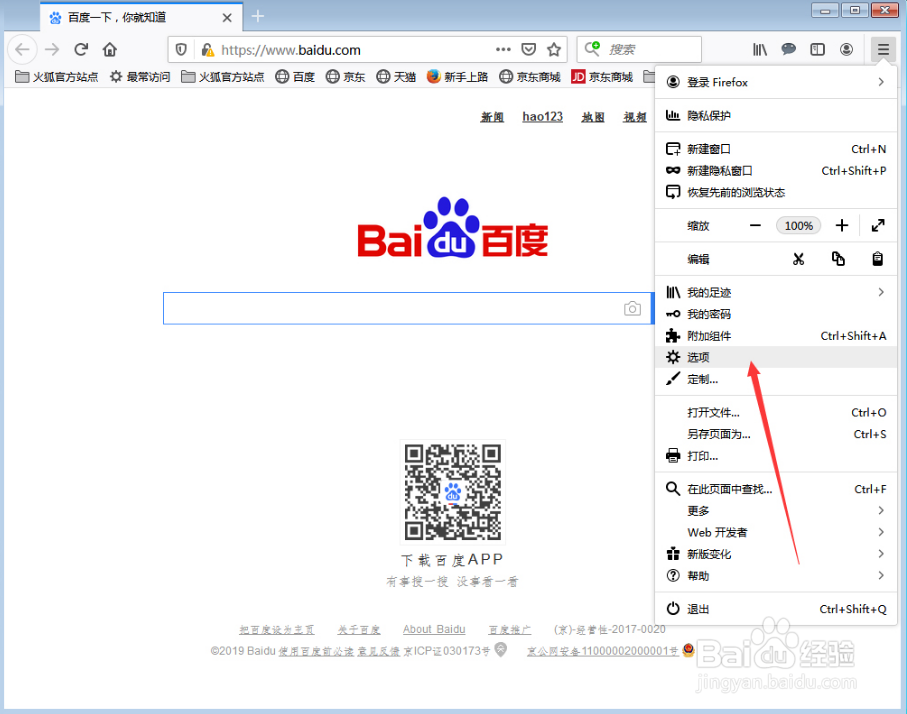Choose 另存页面为... menu item
Viewport: 907px width, 714px height.
coord(776,434)
